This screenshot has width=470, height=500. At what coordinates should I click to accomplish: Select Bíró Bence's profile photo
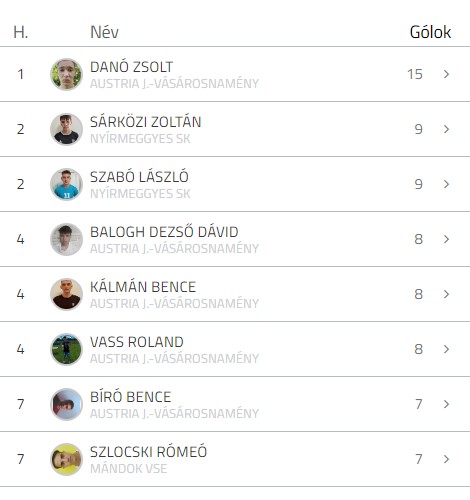click(66, 404)
